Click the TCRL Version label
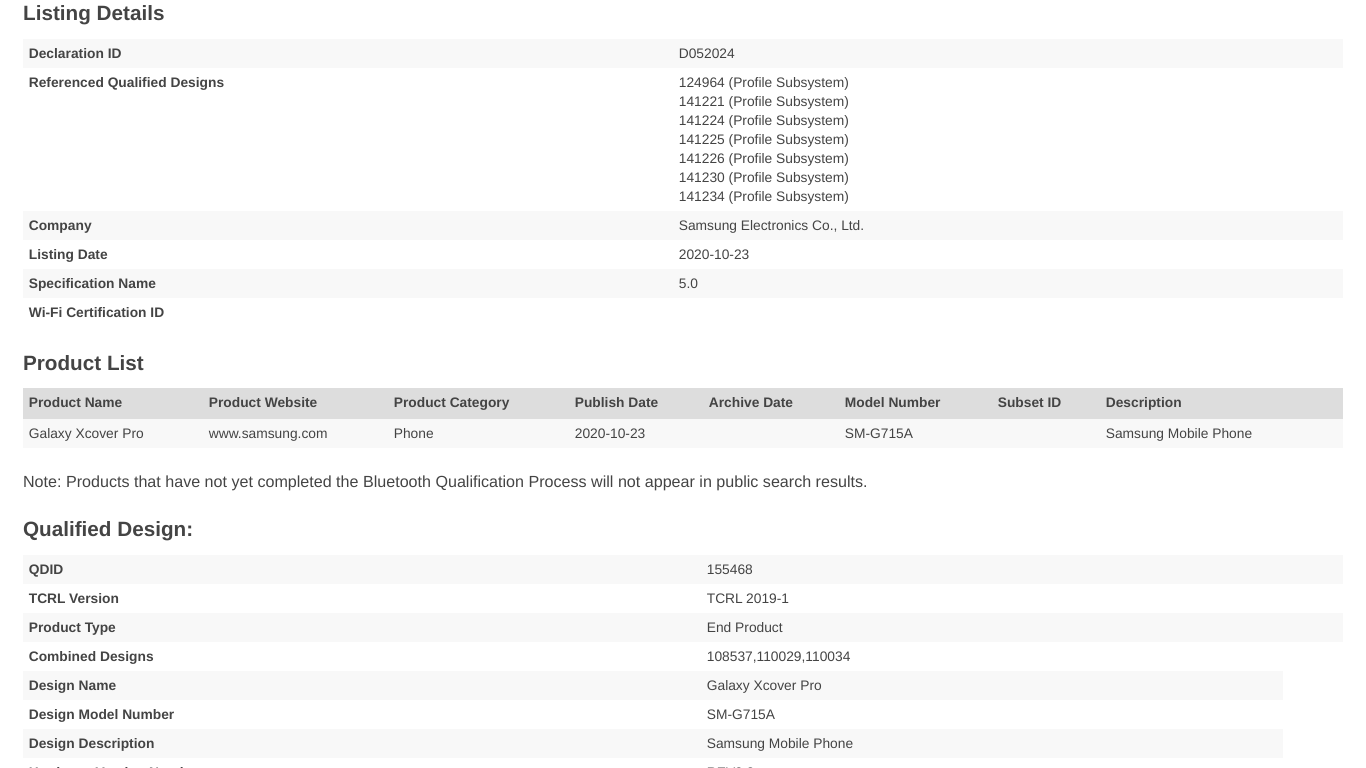This screenshot has width=1366, height=768. (74, 598)
